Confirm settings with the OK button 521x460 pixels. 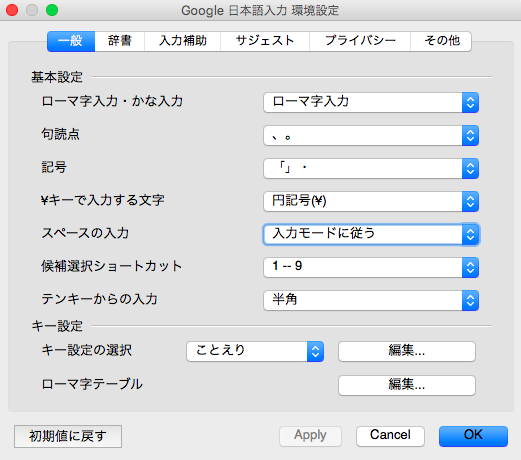(x=473, y=436)
